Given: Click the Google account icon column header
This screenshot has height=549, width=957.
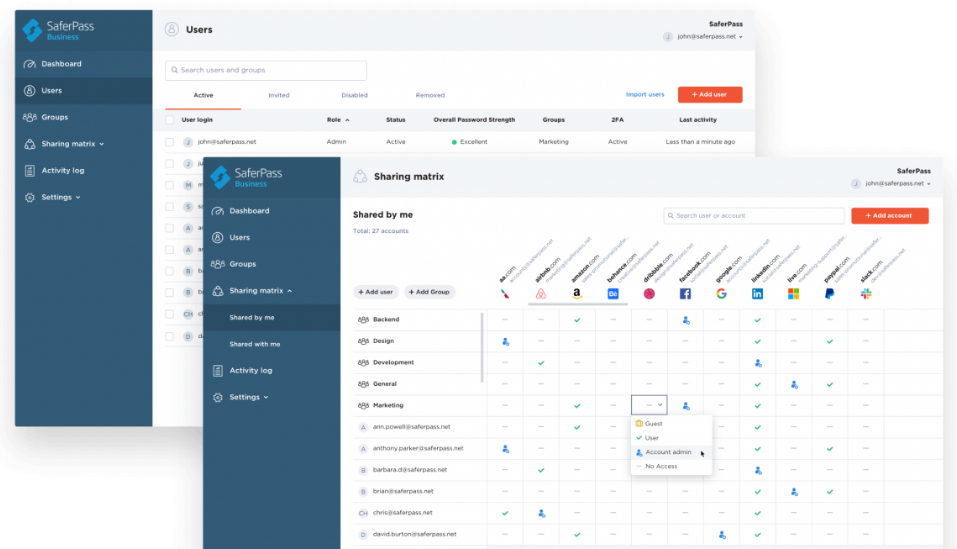Looking at the screenshot, I should tap(721, 294).
